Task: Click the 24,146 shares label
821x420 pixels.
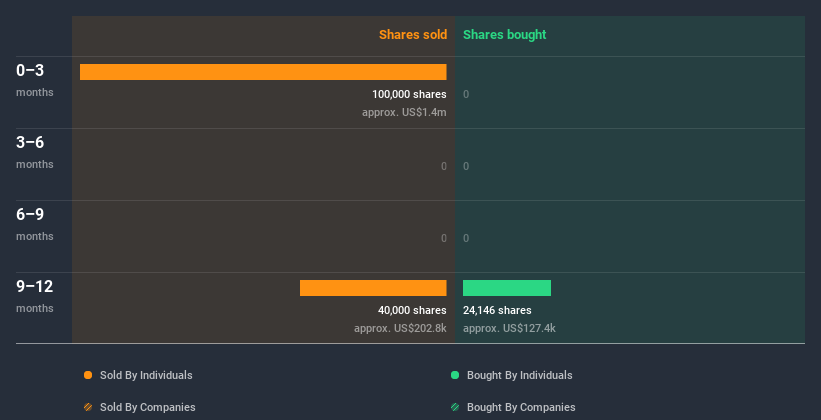Action: (497, 310)
